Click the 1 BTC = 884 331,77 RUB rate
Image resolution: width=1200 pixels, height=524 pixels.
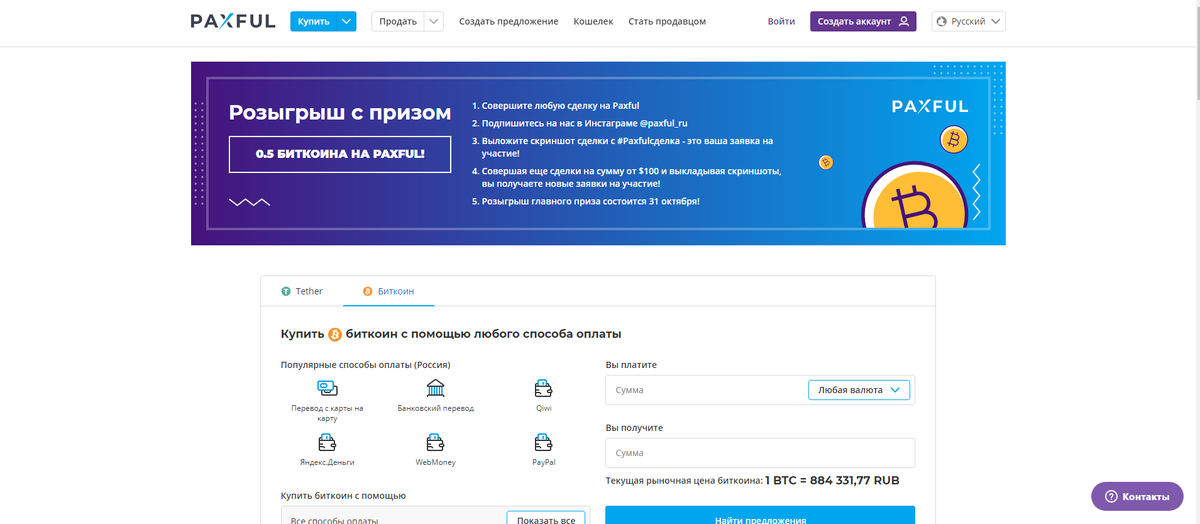pyautogui.click(x=832, y=481)
